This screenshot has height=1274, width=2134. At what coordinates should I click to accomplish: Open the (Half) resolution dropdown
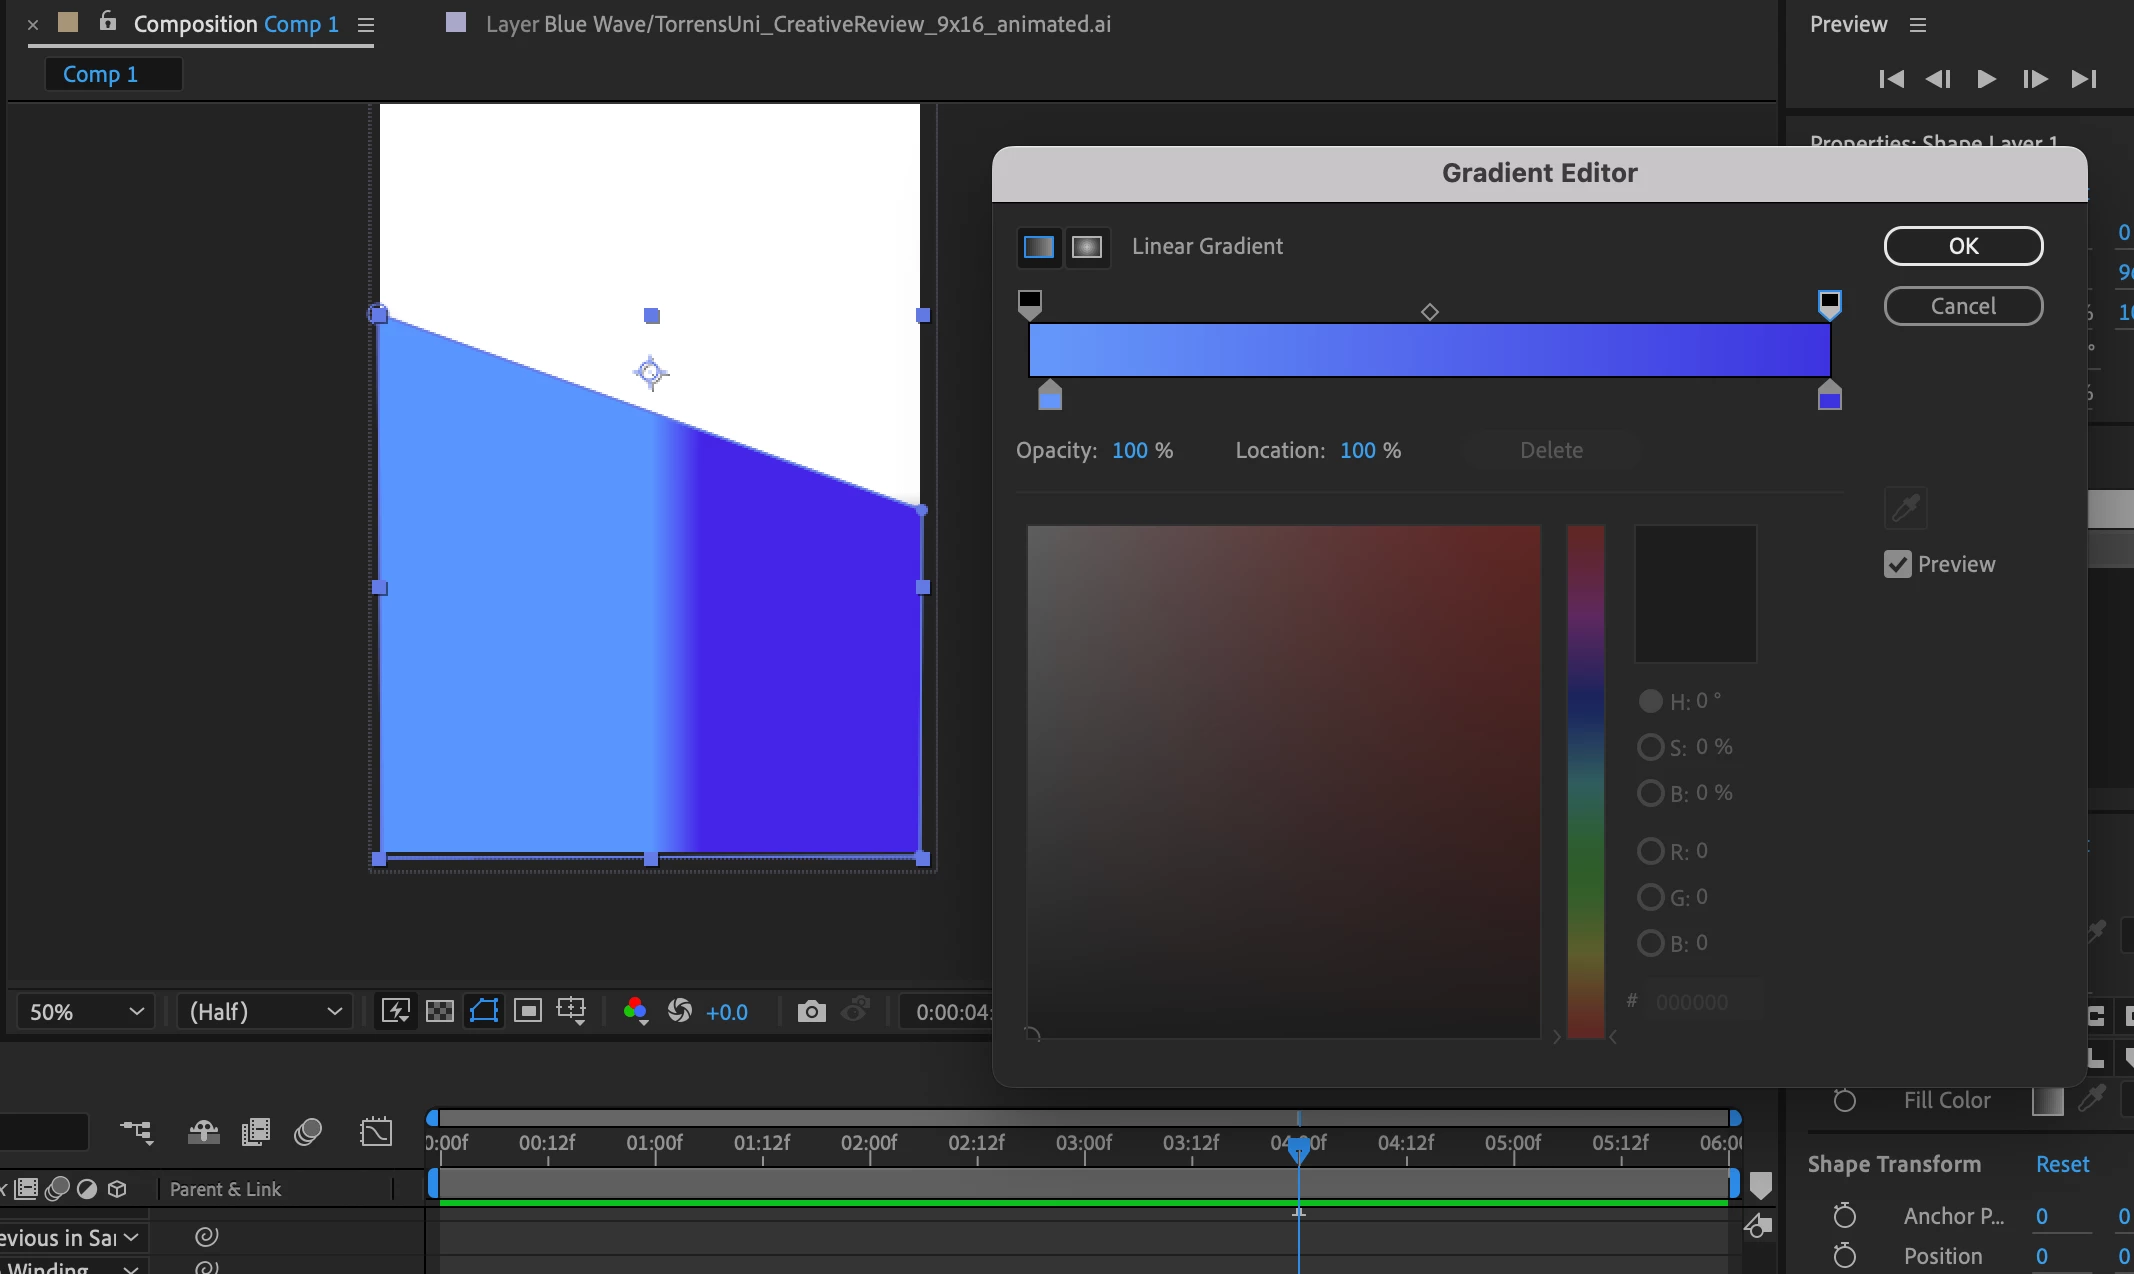point(265,1012)
